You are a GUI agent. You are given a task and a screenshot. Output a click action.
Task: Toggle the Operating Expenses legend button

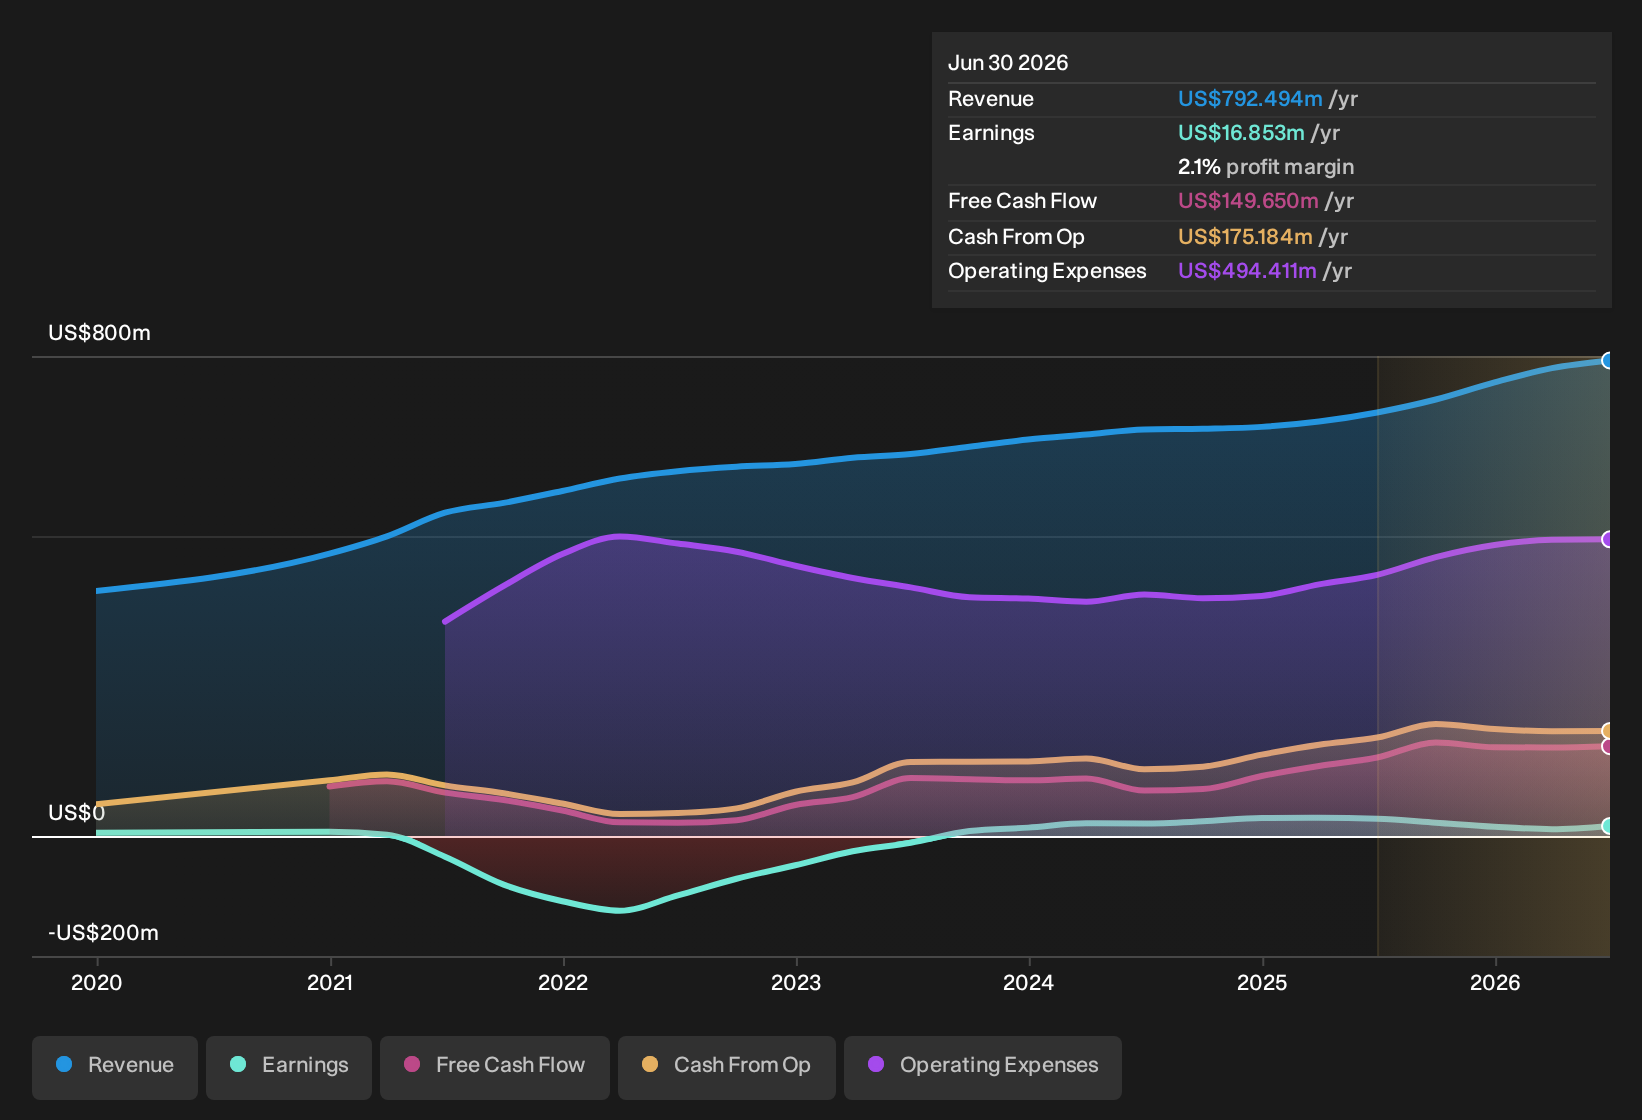[983, 1066]
